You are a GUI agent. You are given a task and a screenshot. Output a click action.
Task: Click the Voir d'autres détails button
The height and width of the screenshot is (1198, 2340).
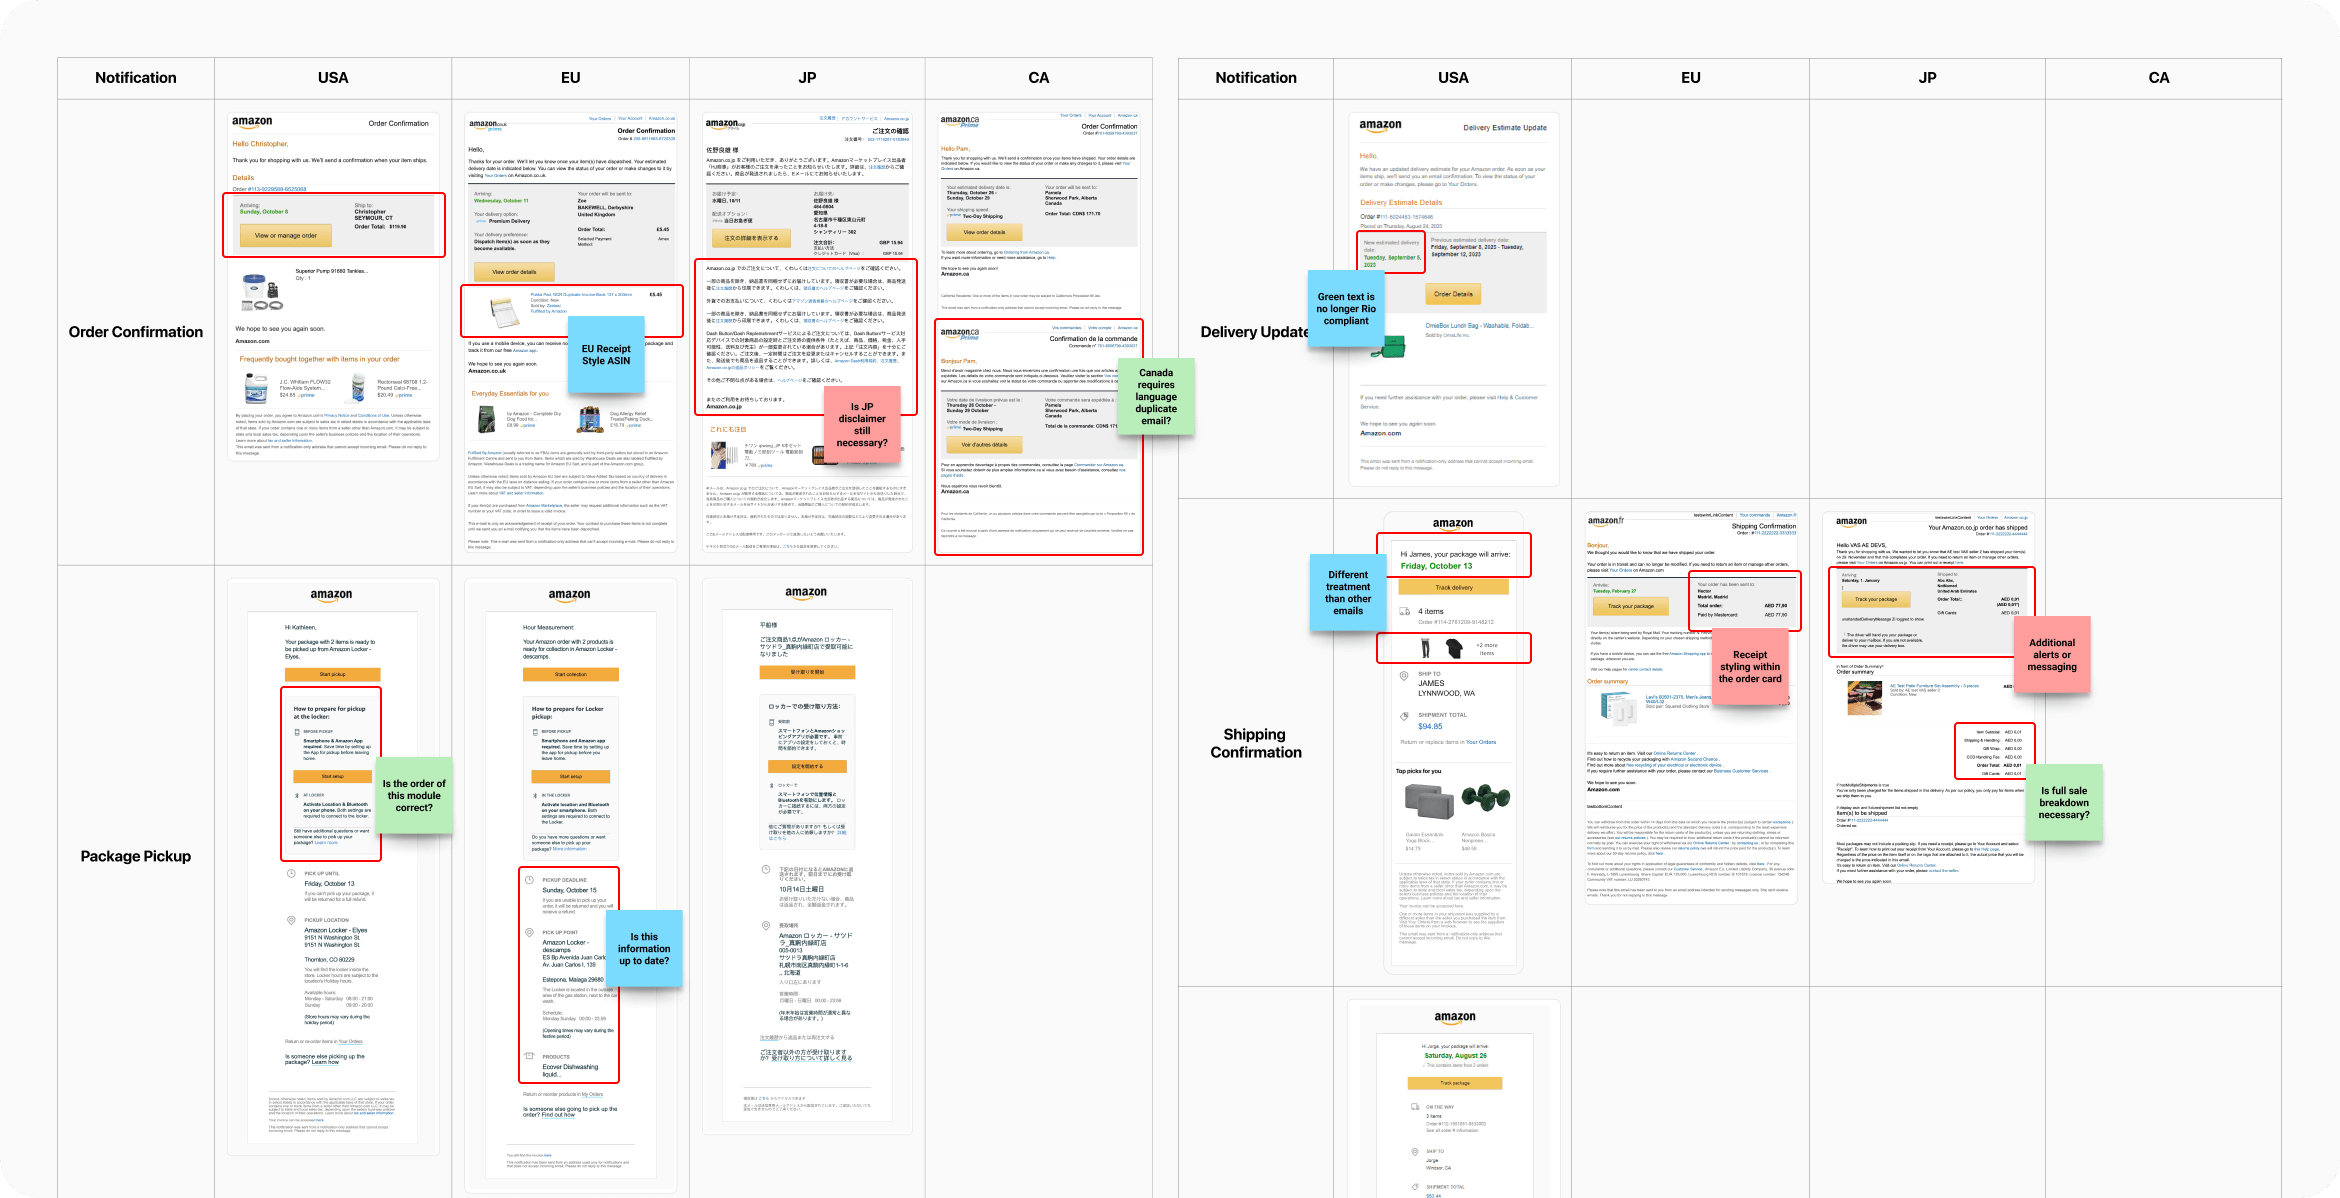coord(984,445)
